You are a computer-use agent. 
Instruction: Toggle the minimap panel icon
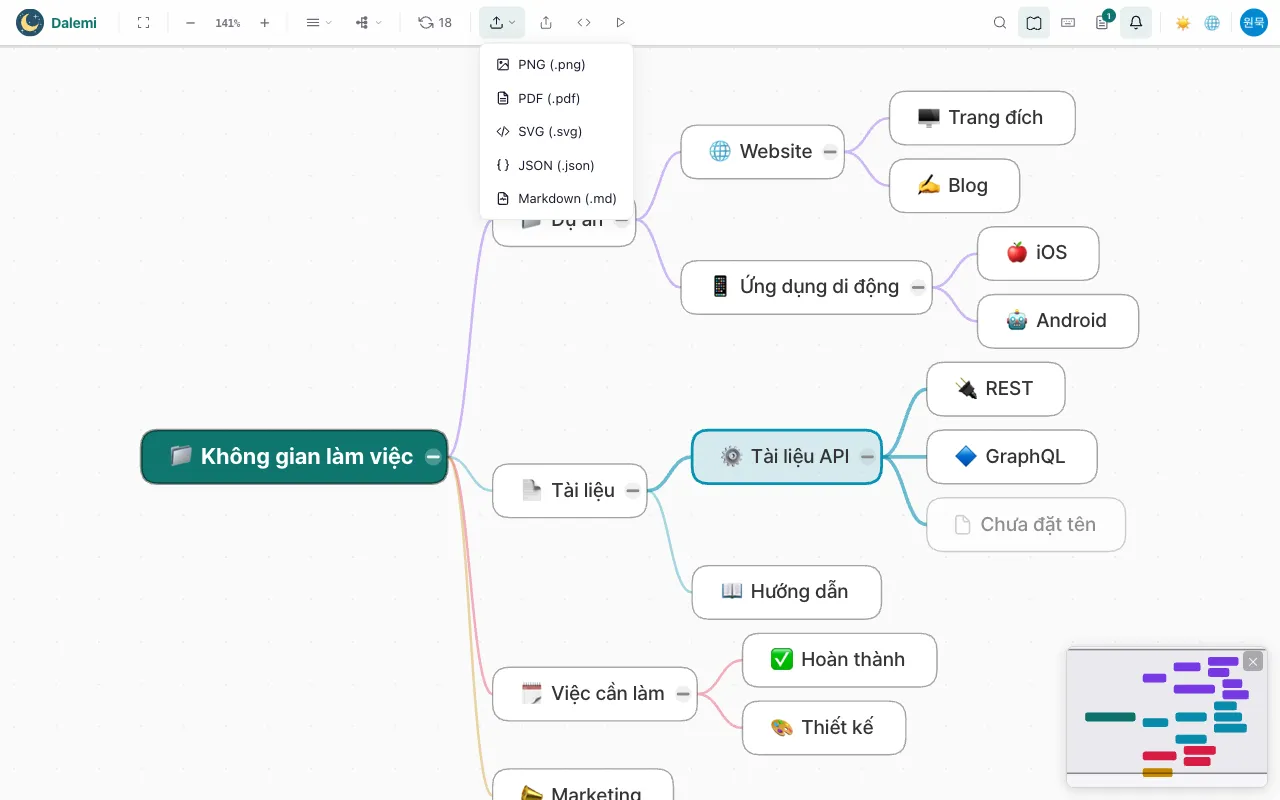point(1034,22)
